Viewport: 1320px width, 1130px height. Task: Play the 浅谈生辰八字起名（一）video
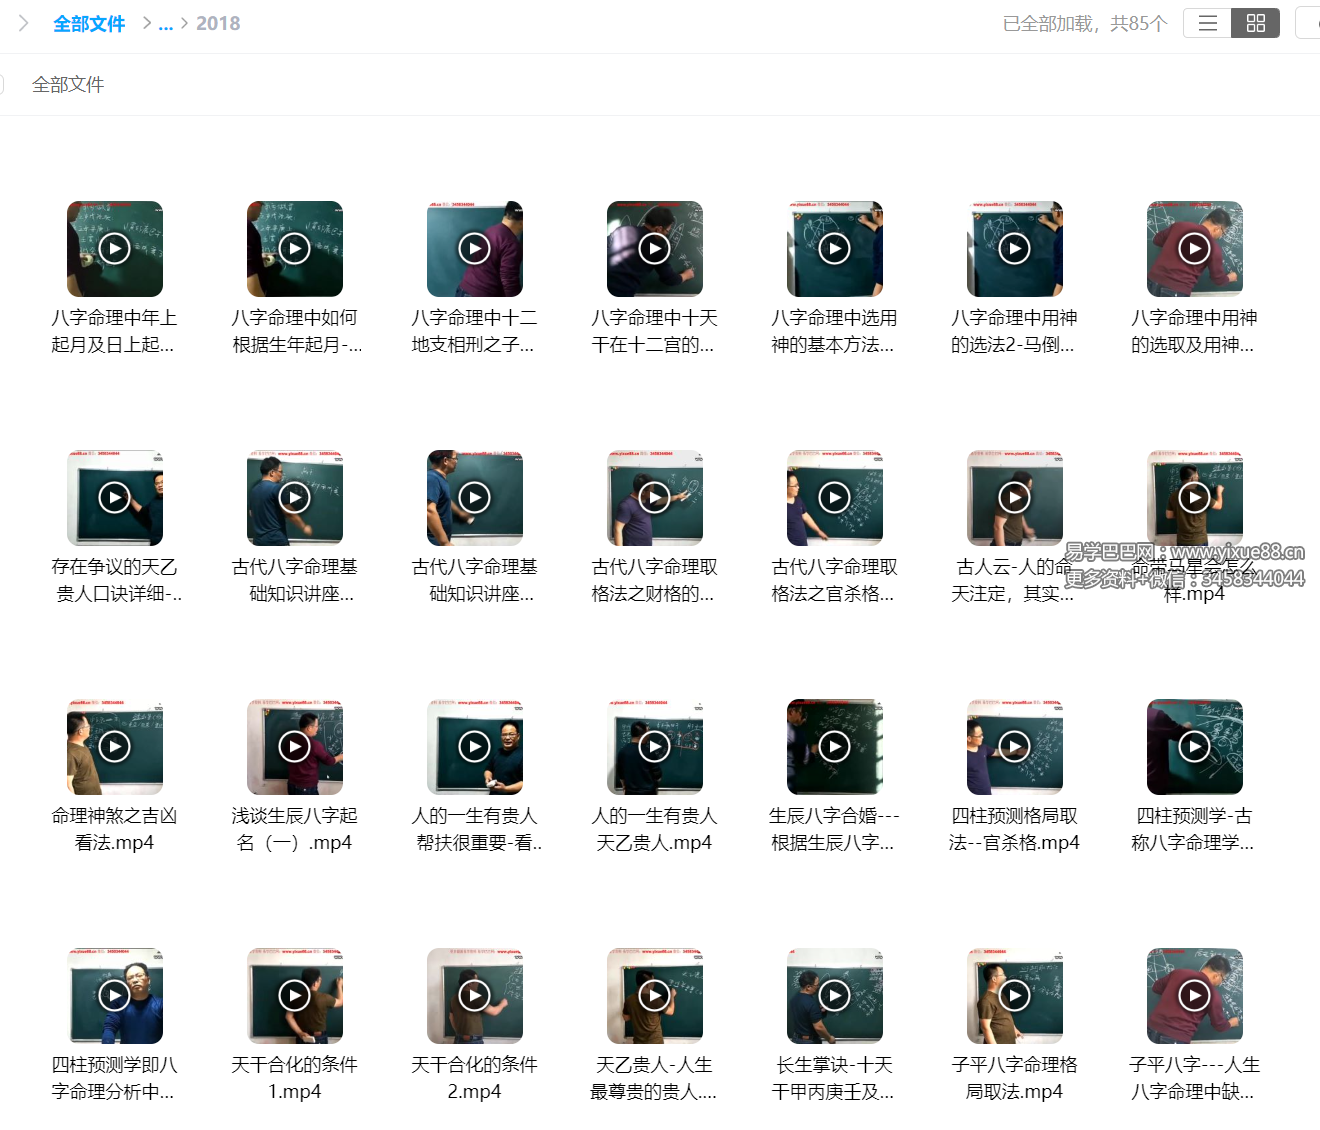(295, 747)
